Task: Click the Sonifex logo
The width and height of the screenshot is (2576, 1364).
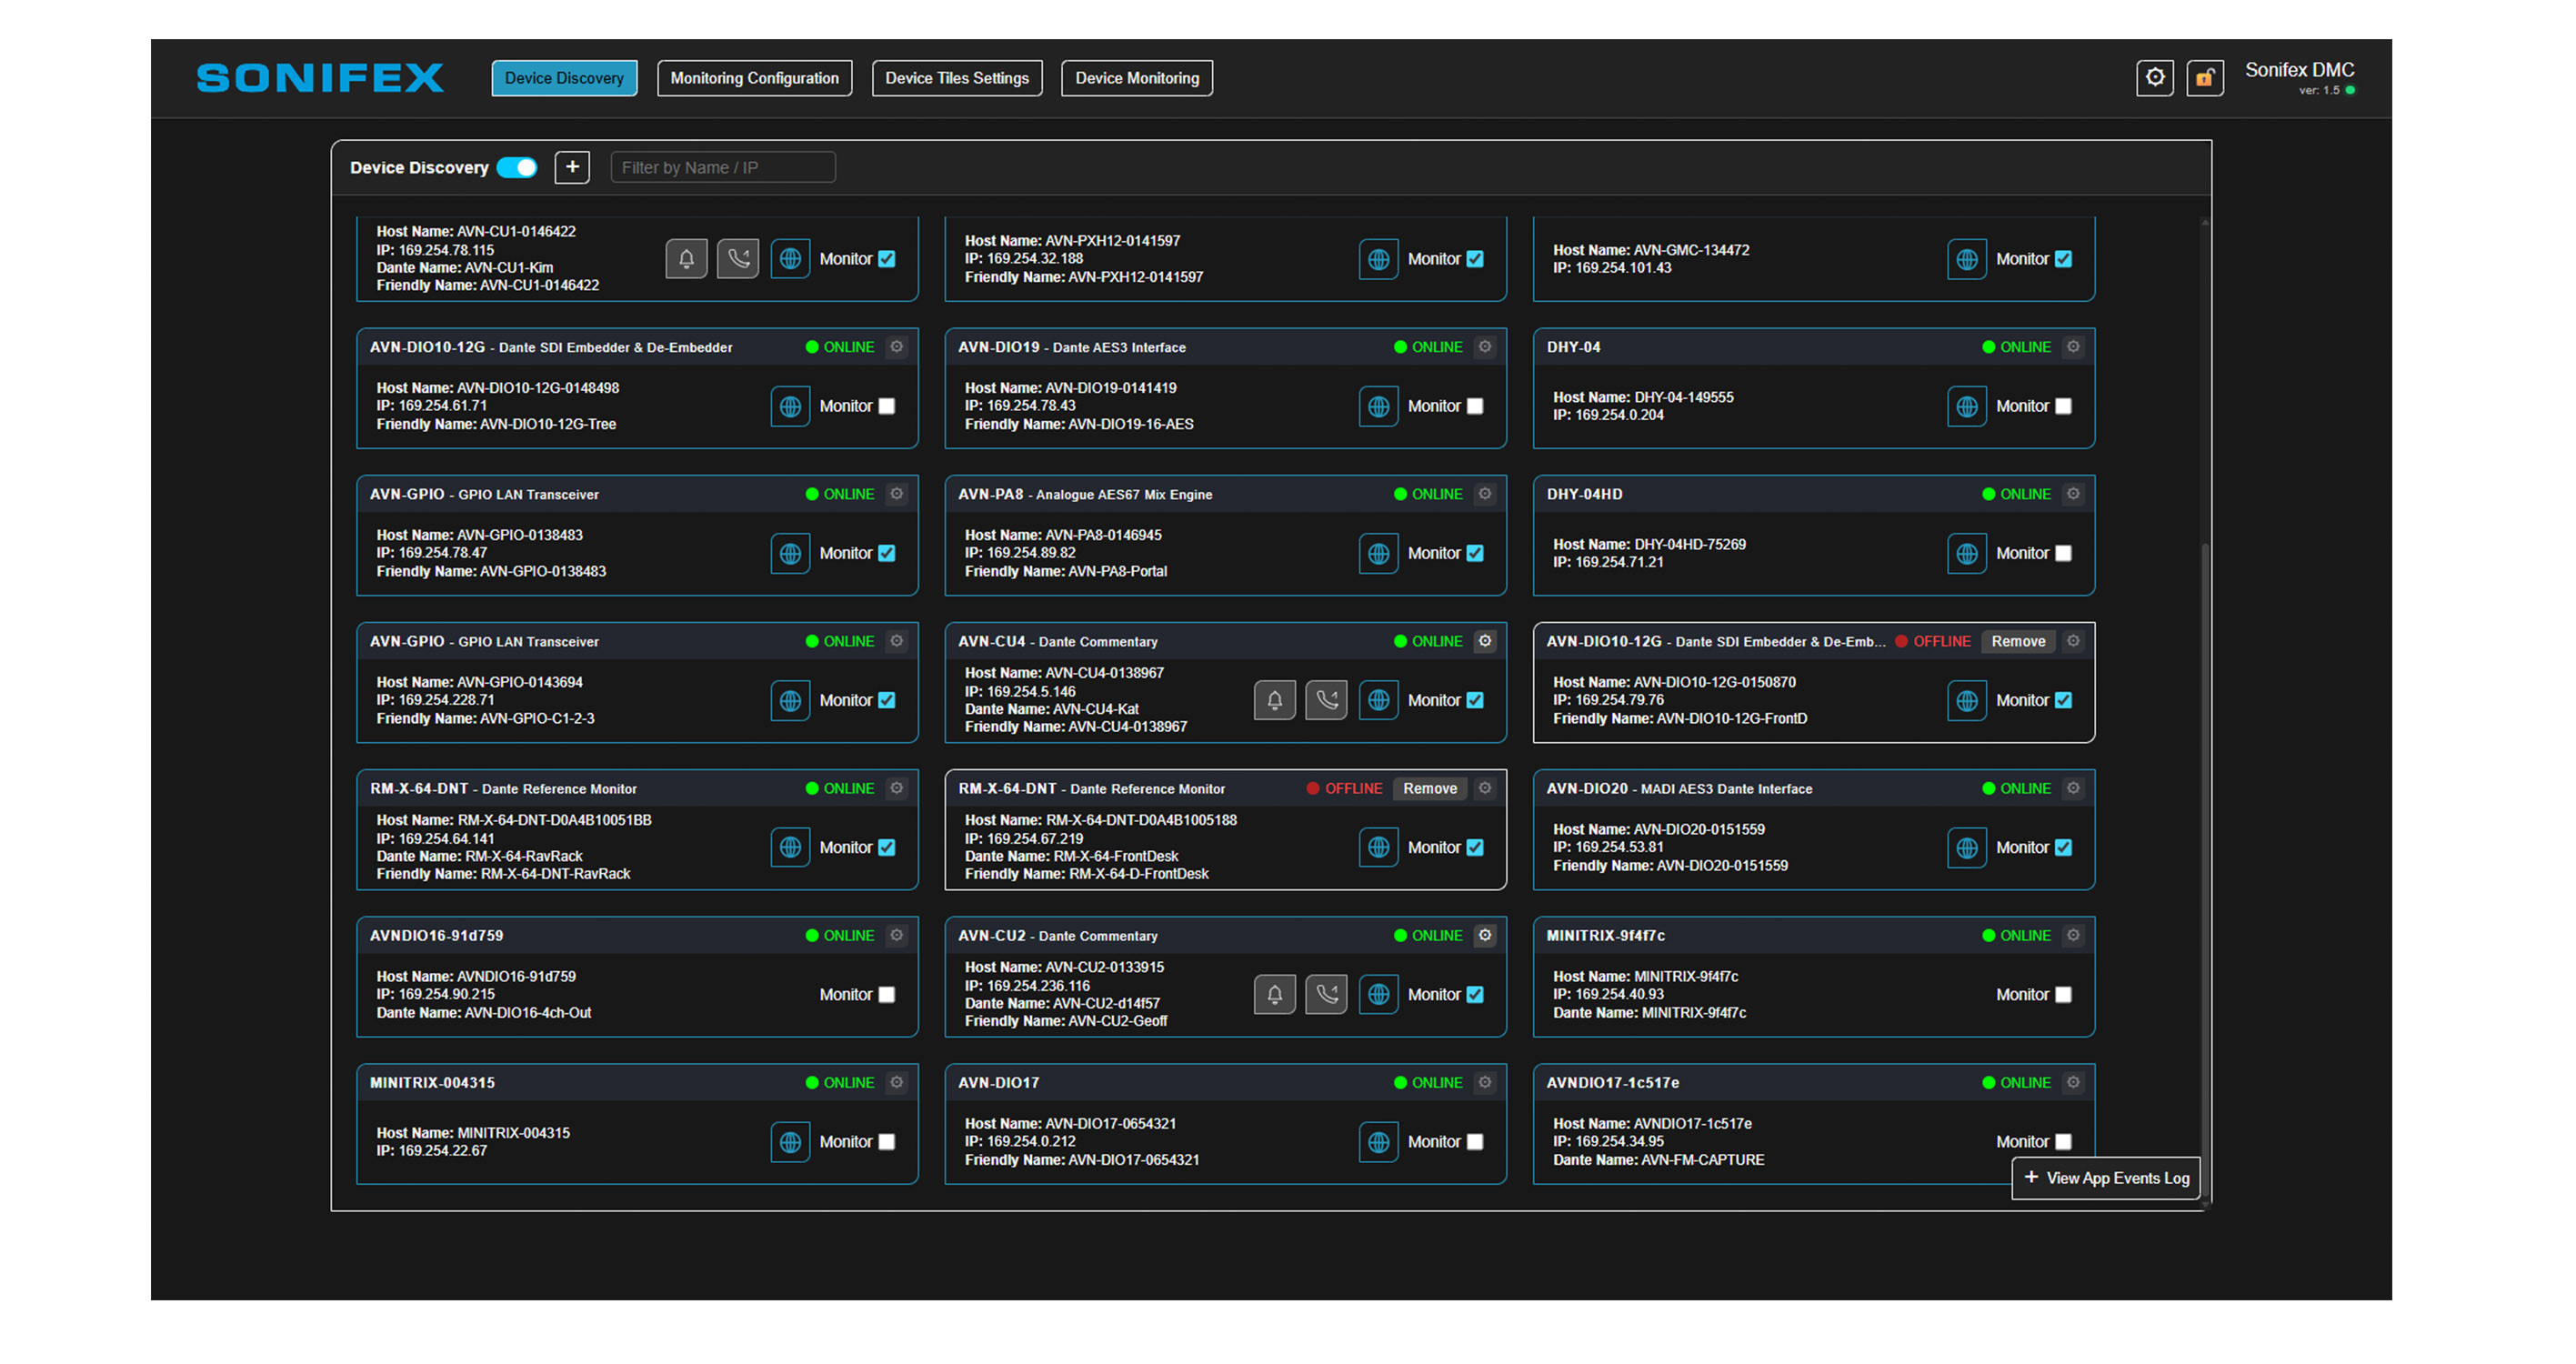Action: tap(320, 78)
